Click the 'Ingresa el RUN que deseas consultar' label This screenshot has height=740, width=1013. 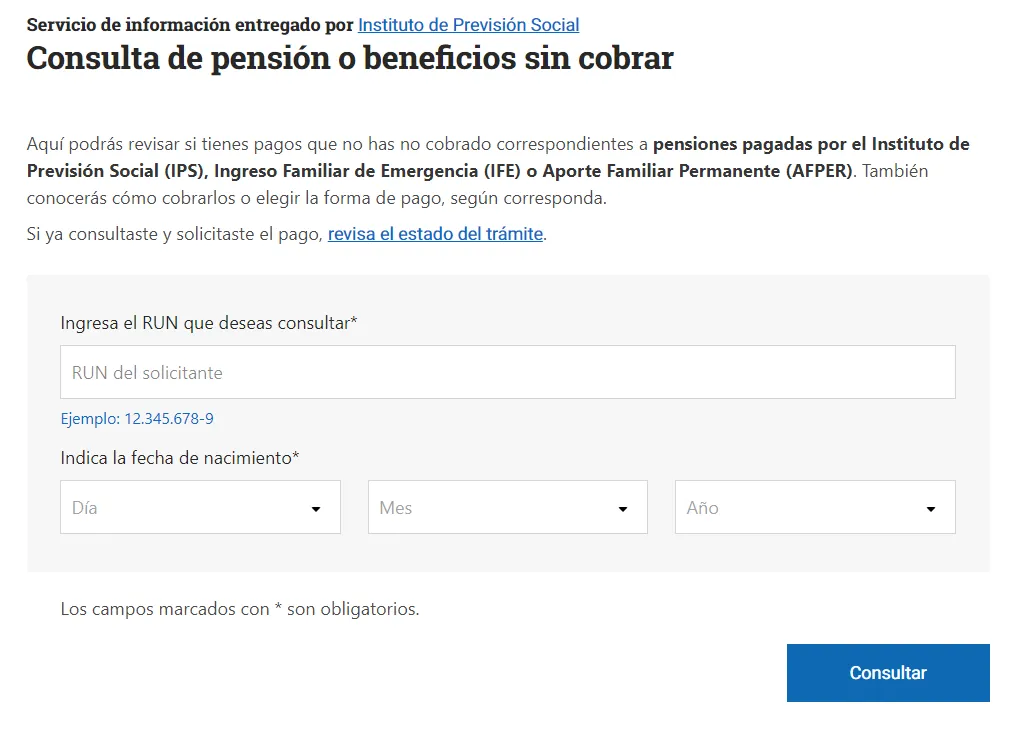tap(208, 323)
